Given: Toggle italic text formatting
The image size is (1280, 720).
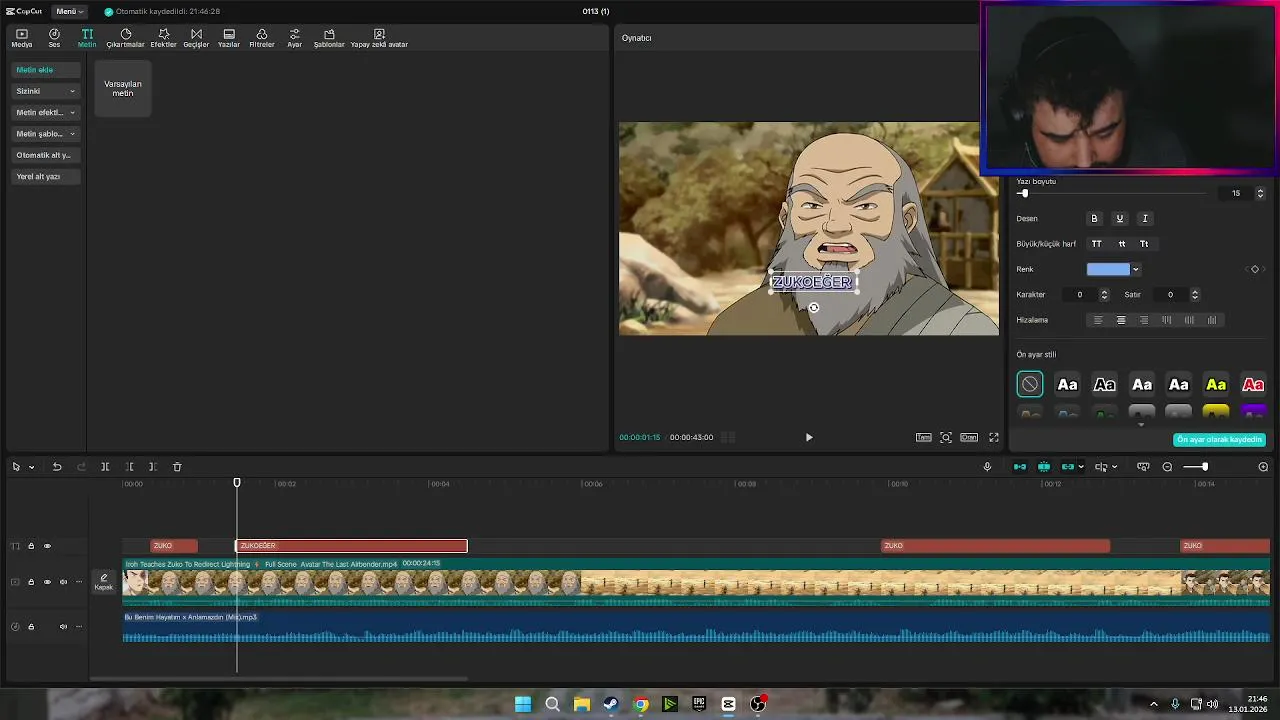Looking at the screenshot, I should click(x=1145, y=218).
